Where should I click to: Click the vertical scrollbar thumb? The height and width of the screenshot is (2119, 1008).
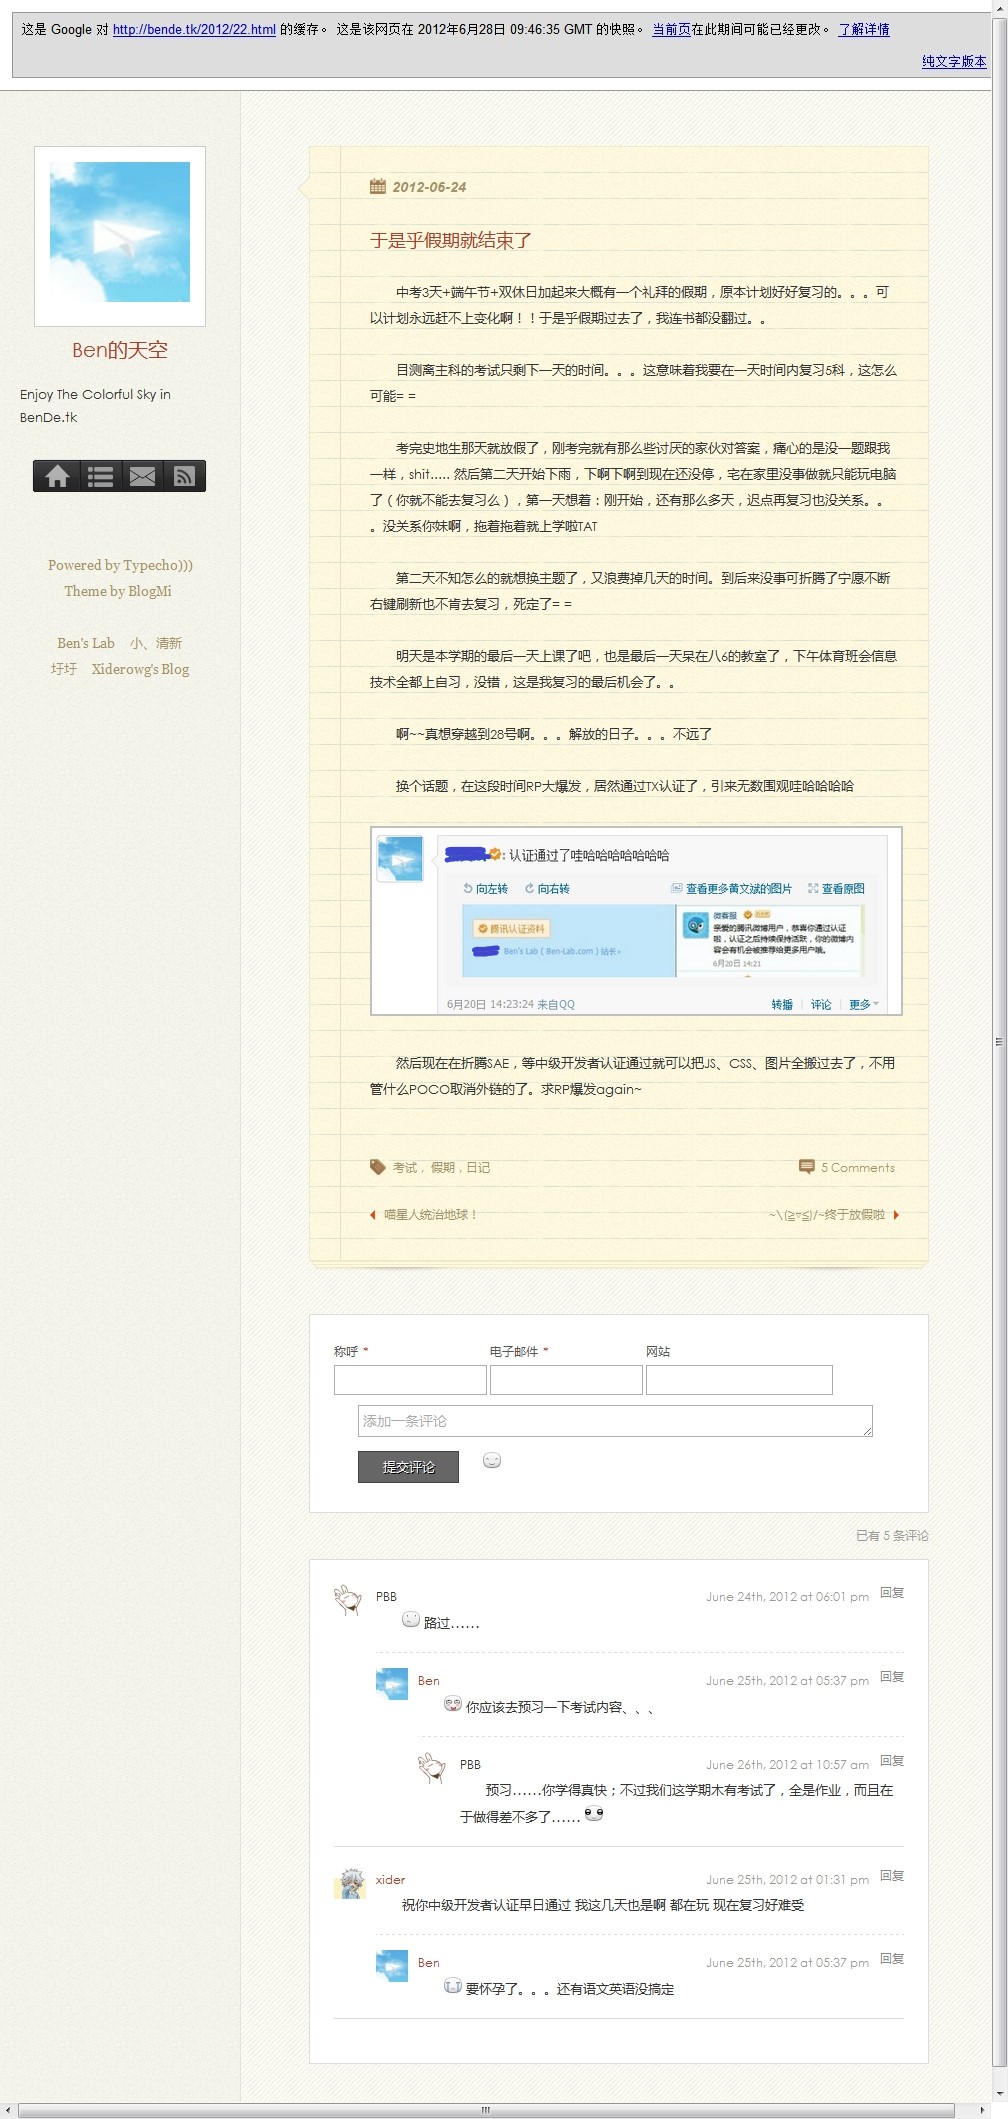click(x=999, y=1042)
